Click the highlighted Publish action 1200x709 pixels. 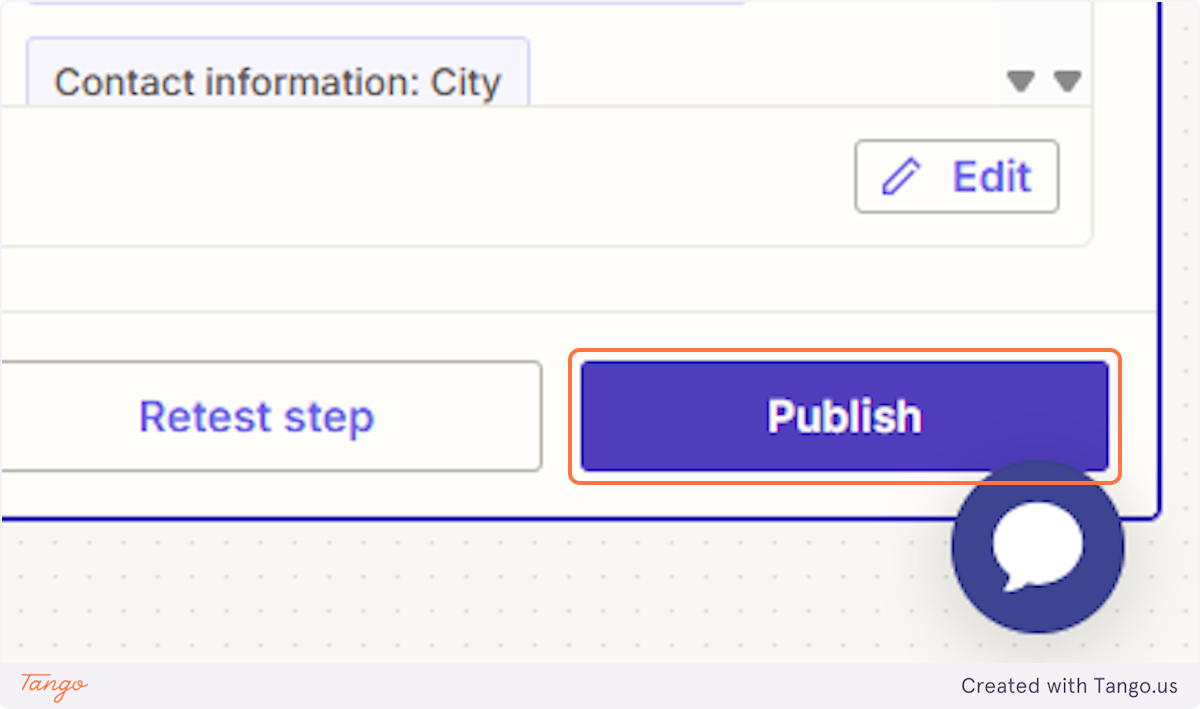843,416
